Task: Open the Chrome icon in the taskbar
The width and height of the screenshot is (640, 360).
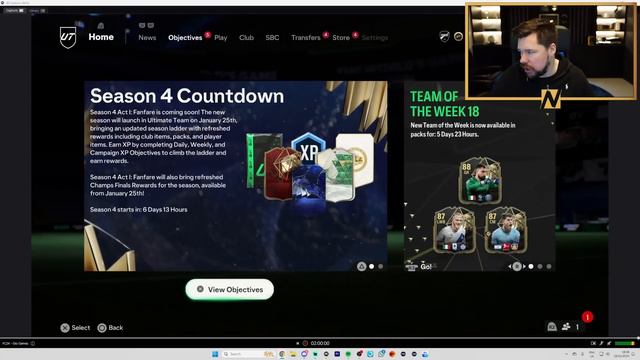Action: pos(282,354)
